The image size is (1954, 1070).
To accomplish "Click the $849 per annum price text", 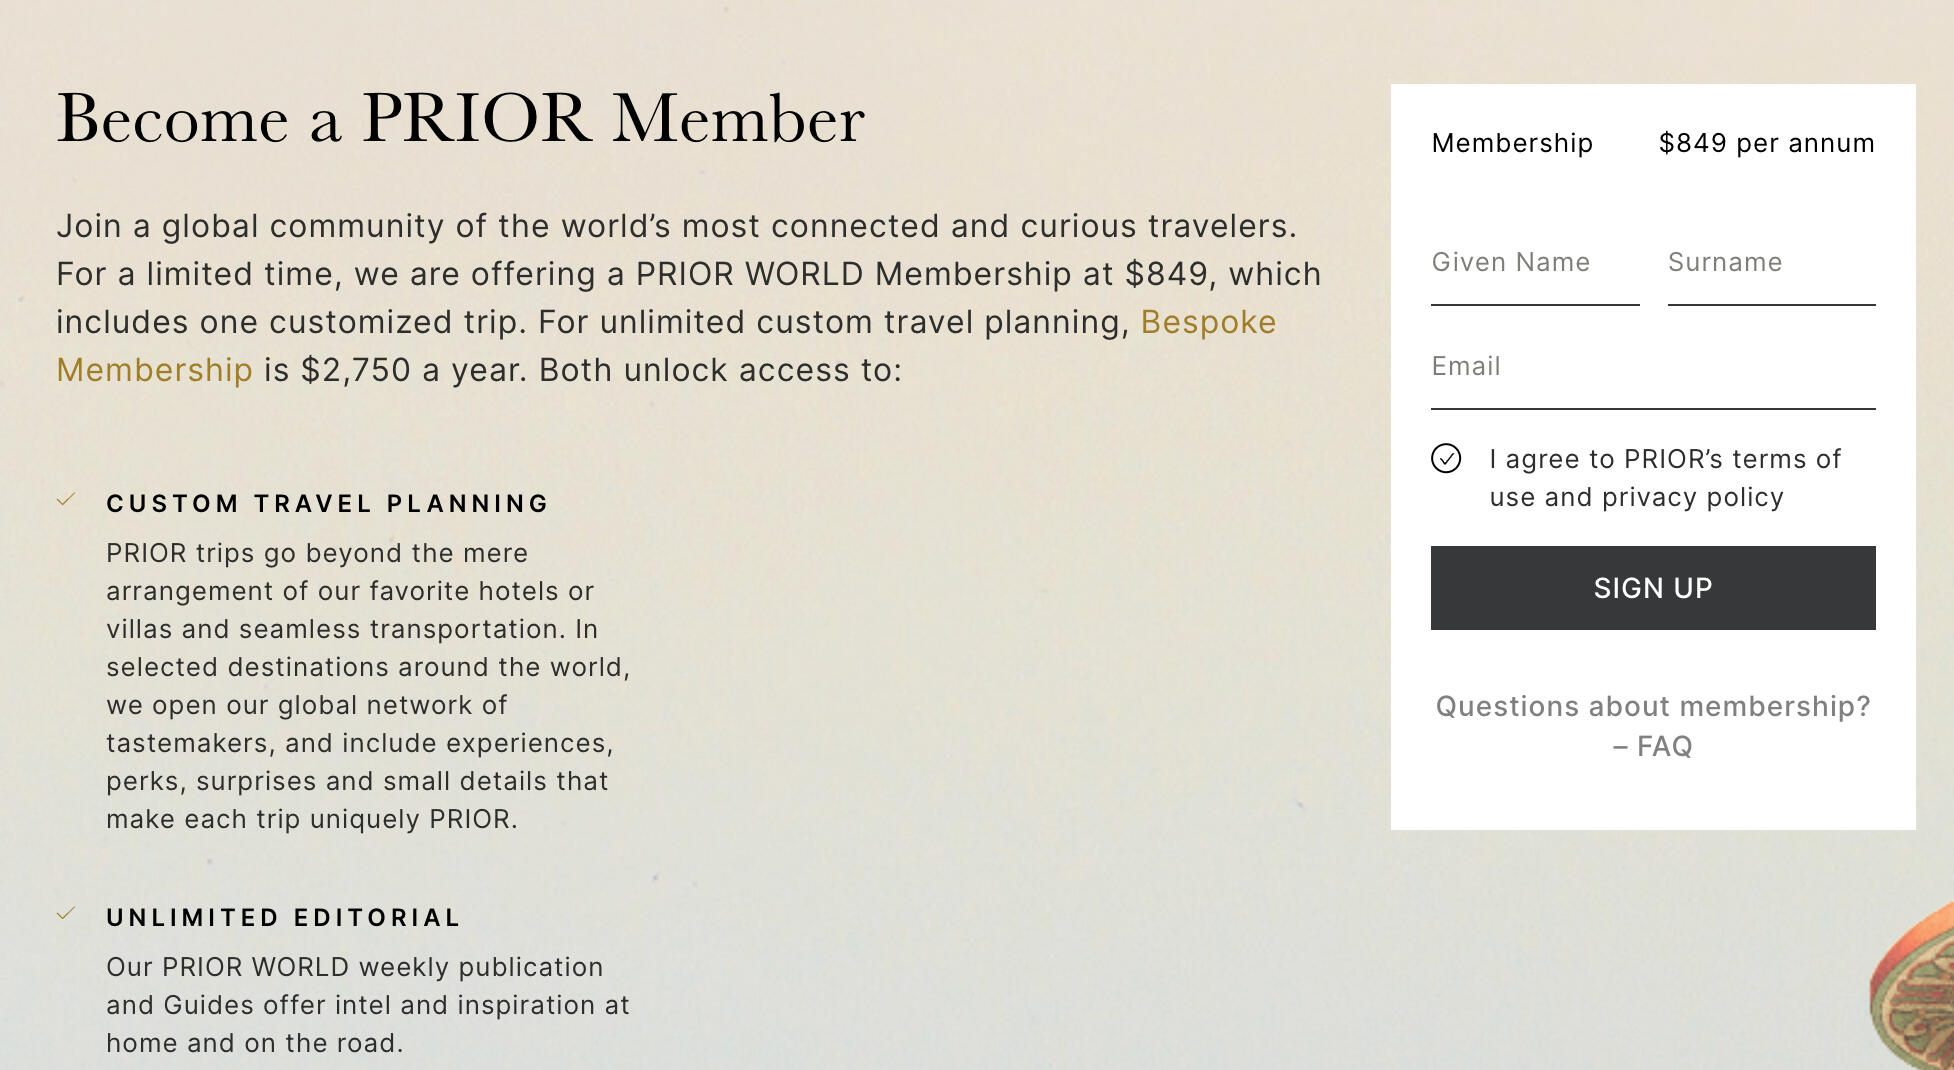I will tap(1766, 144).
